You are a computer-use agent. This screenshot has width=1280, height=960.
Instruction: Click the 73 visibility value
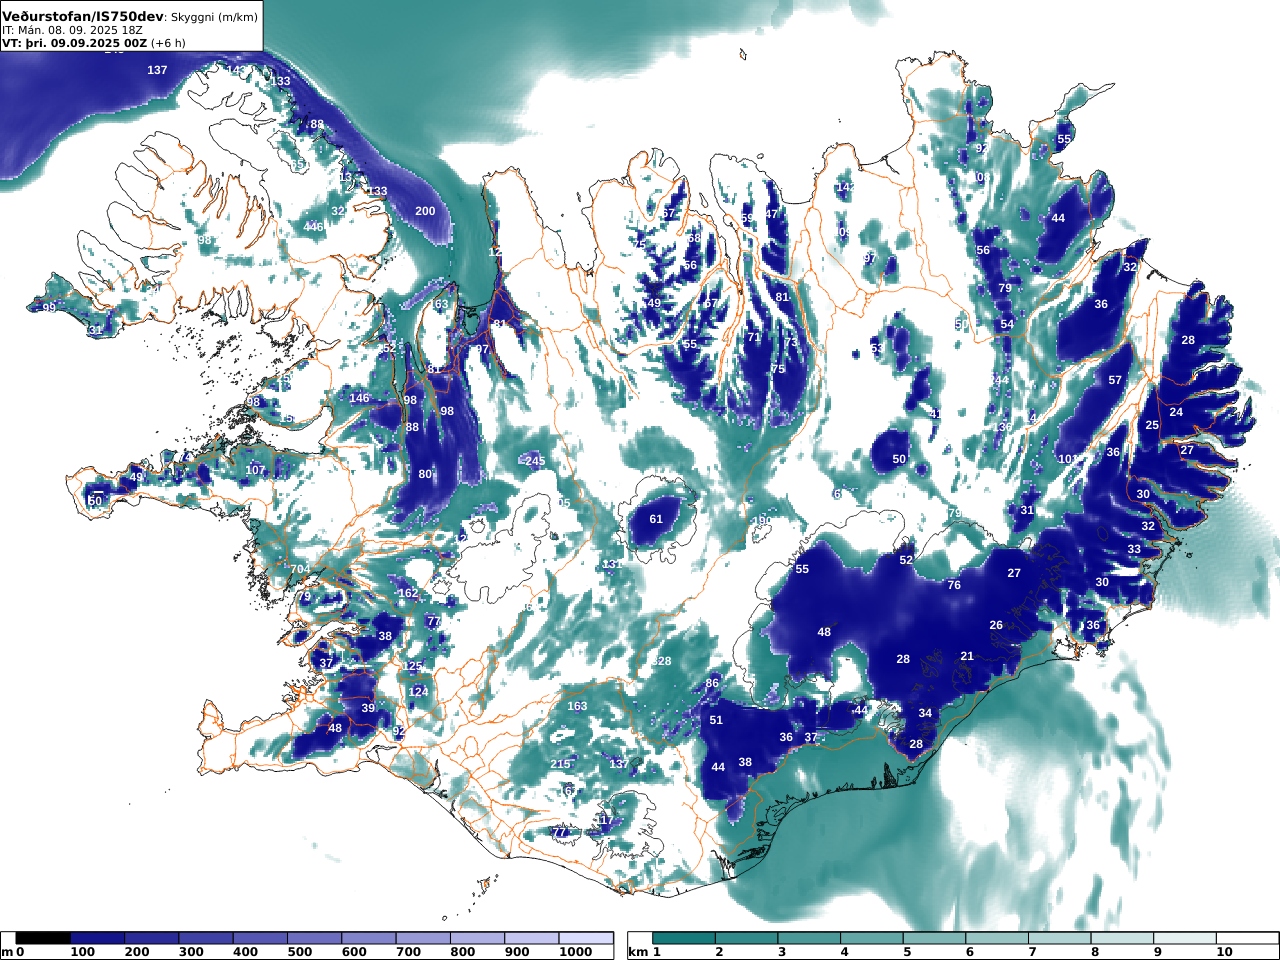791,342
